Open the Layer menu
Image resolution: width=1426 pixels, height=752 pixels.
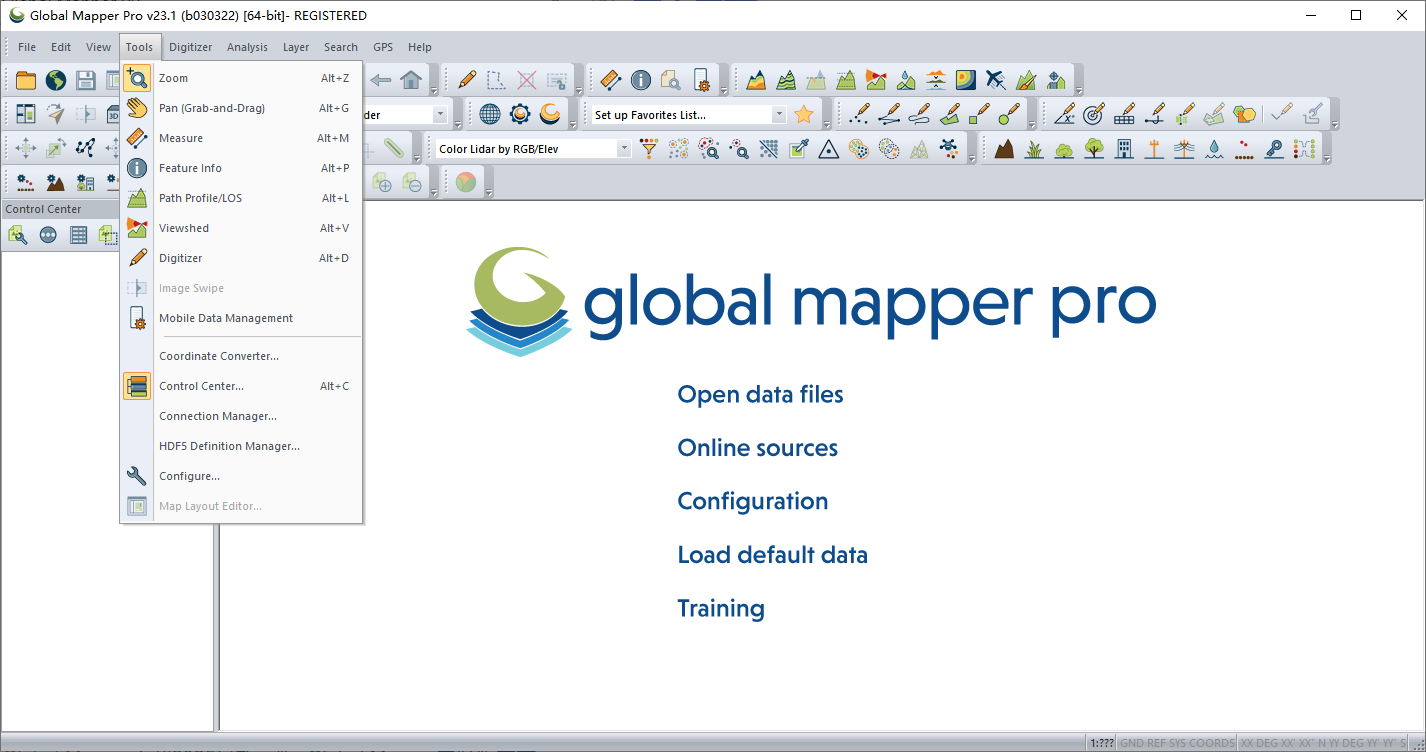(x=296, y=47)
